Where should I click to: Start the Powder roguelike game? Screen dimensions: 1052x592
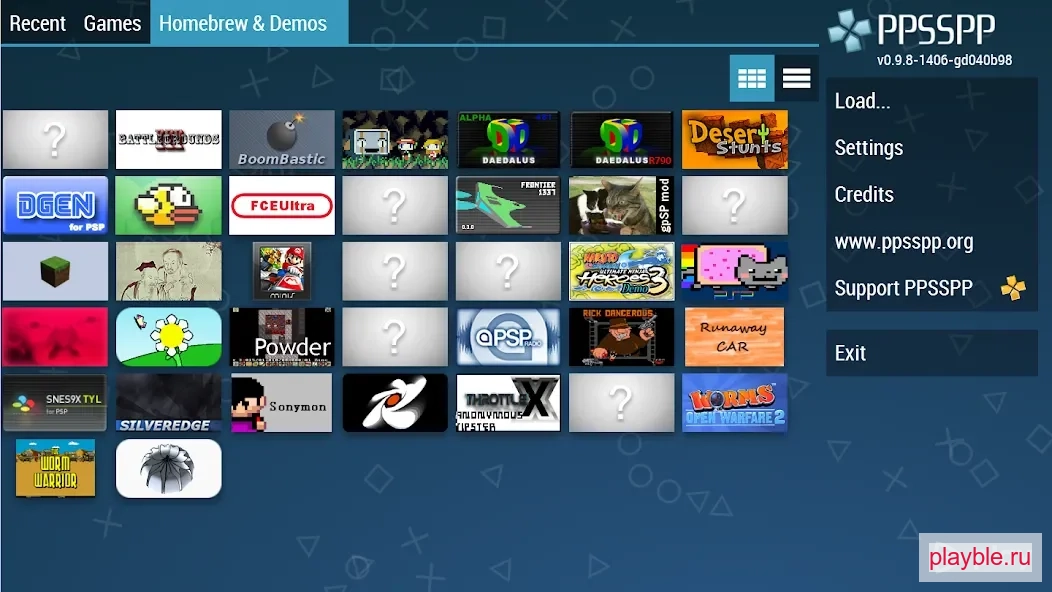pos(282,337)
